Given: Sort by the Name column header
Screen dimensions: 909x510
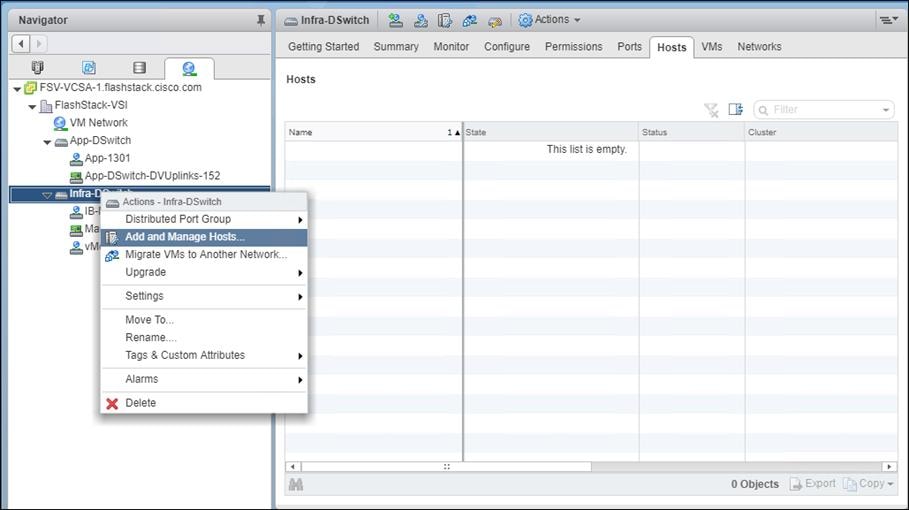Looking at the screenshot, I should click(374, 132).
